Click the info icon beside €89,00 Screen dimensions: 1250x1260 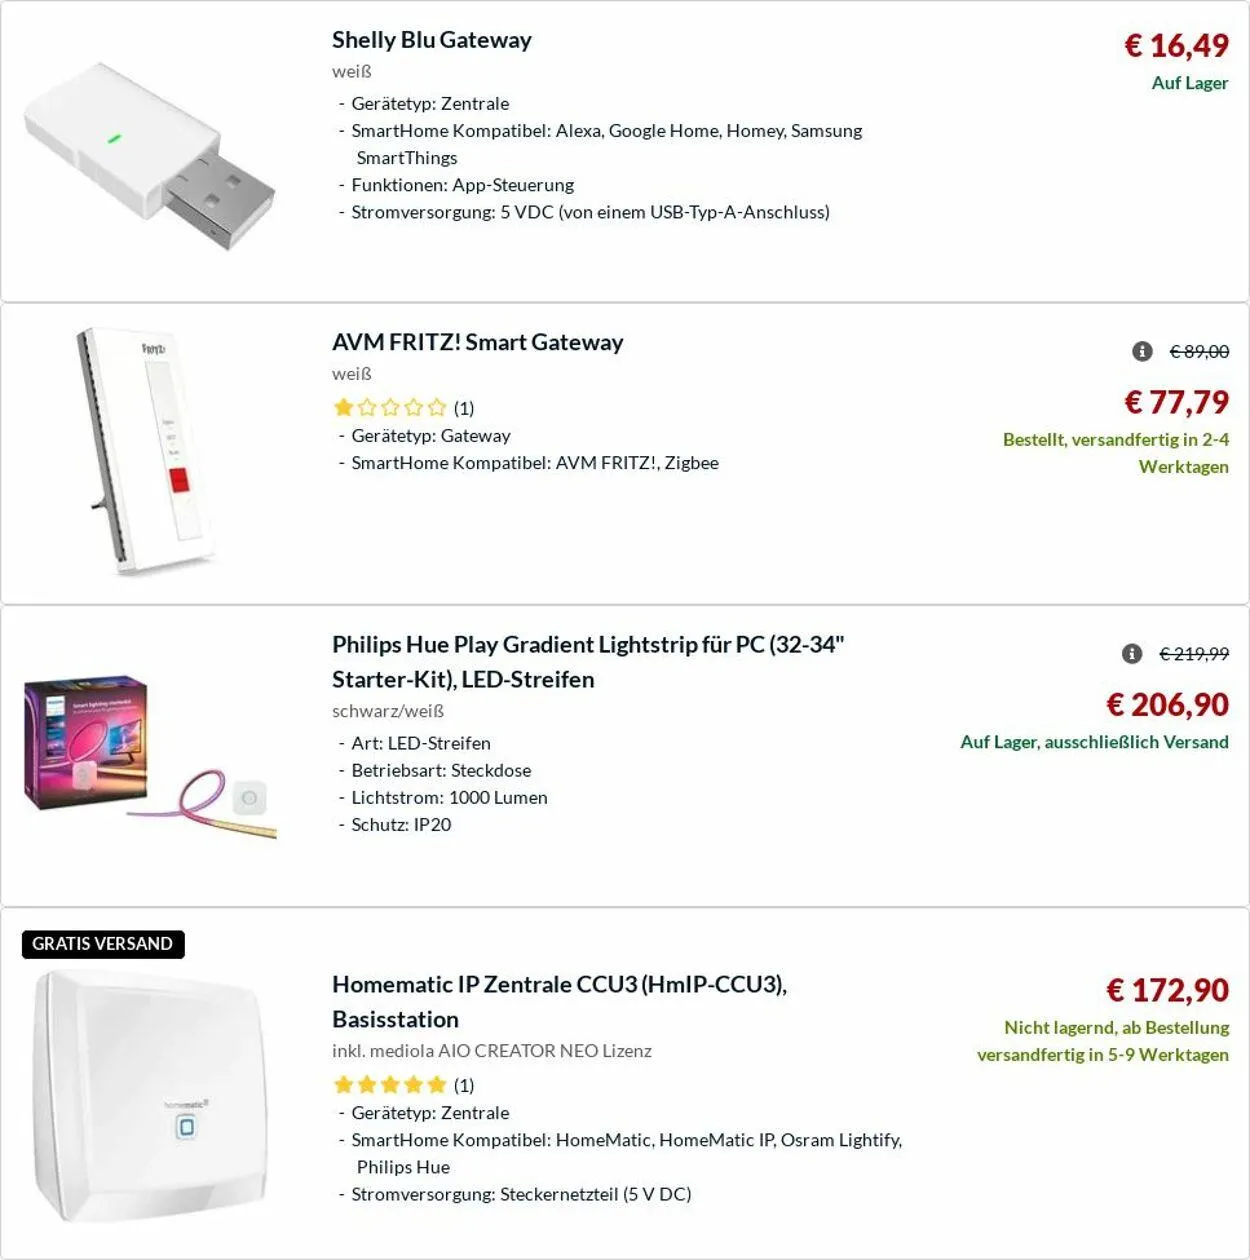click(x=1142, y=351)
